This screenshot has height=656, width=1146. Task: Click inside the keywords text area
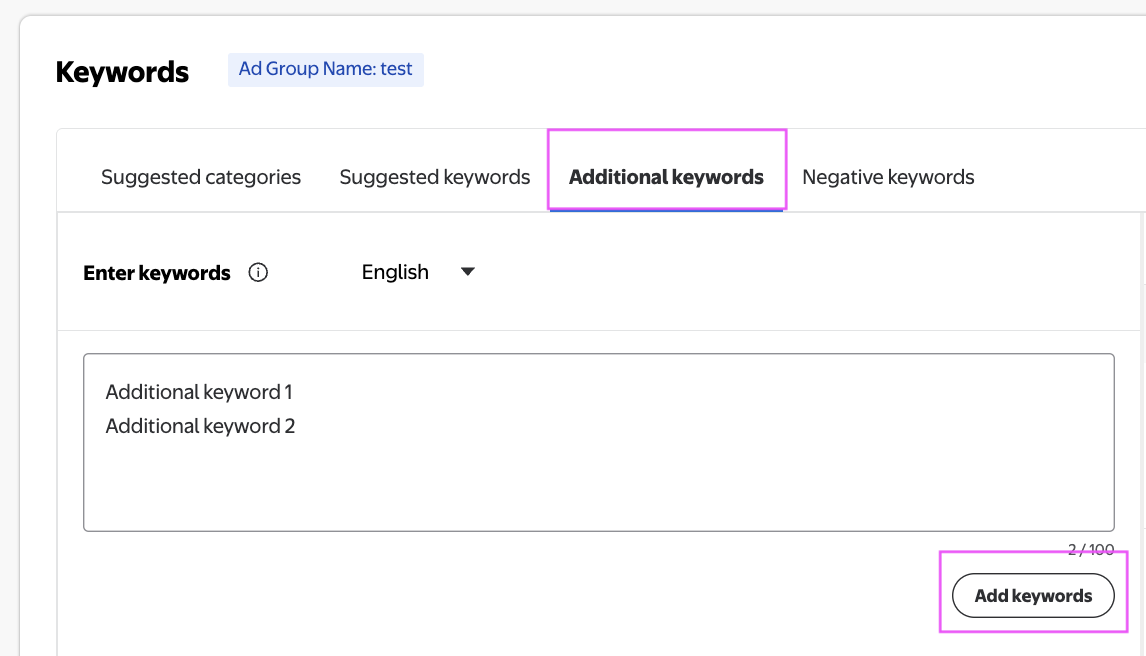pos(599,443)
